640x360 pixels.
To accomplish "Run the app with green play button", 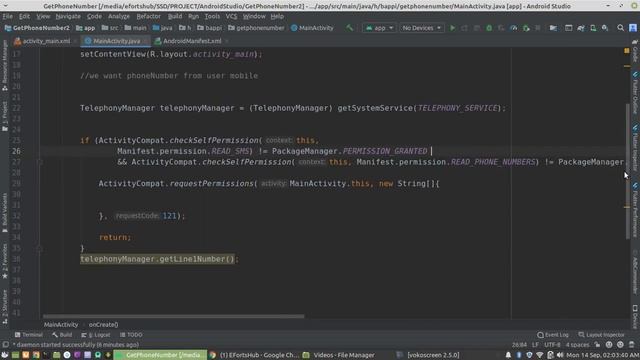I will (x=452, y=28).
